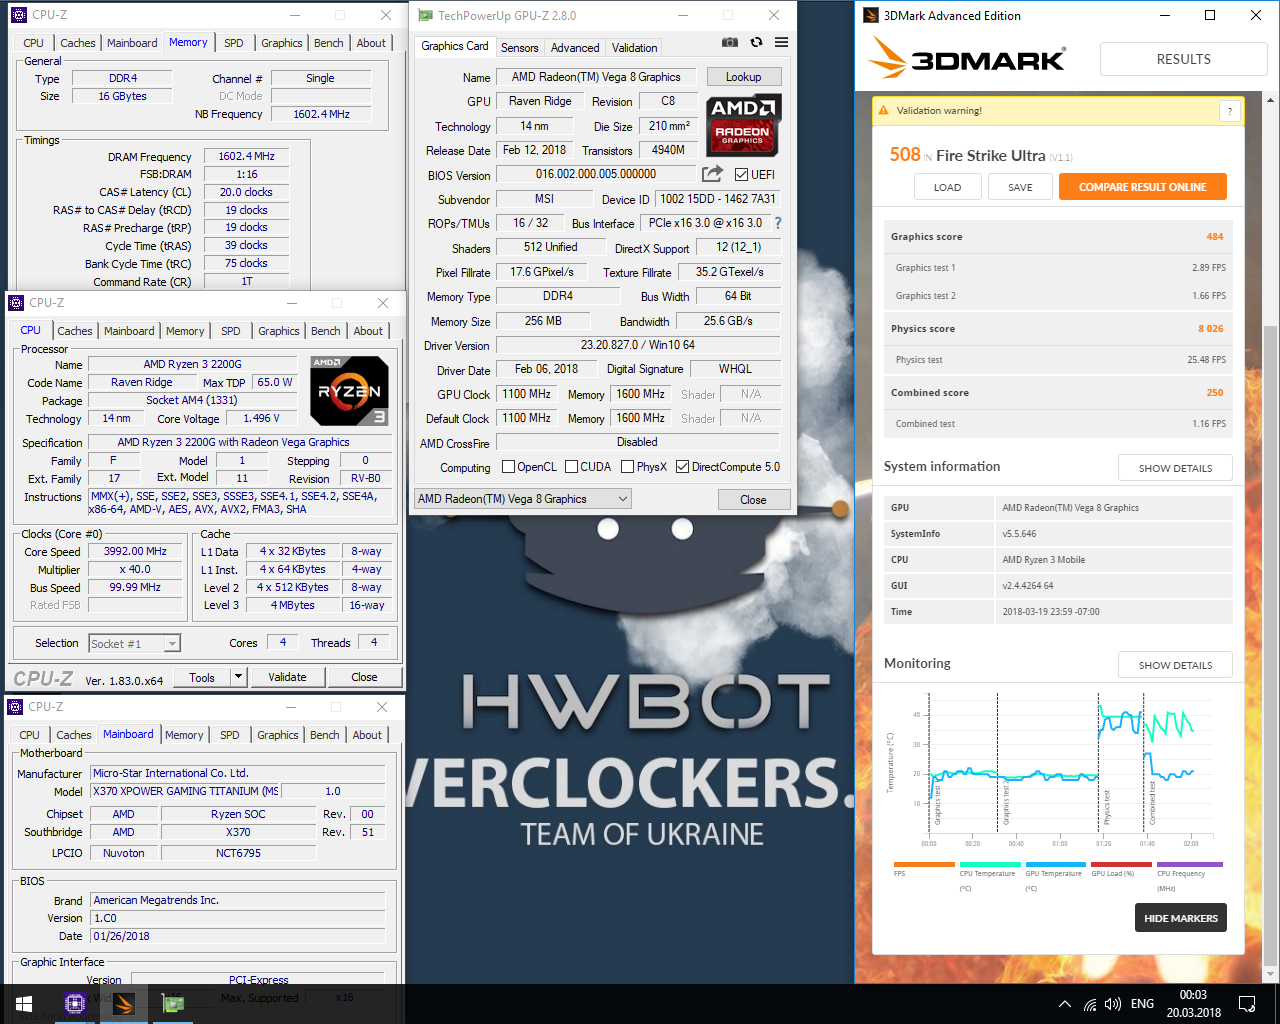Click Compare Result Online button
Screen dimensions: 1280x1024
(x=1143, y=187)
